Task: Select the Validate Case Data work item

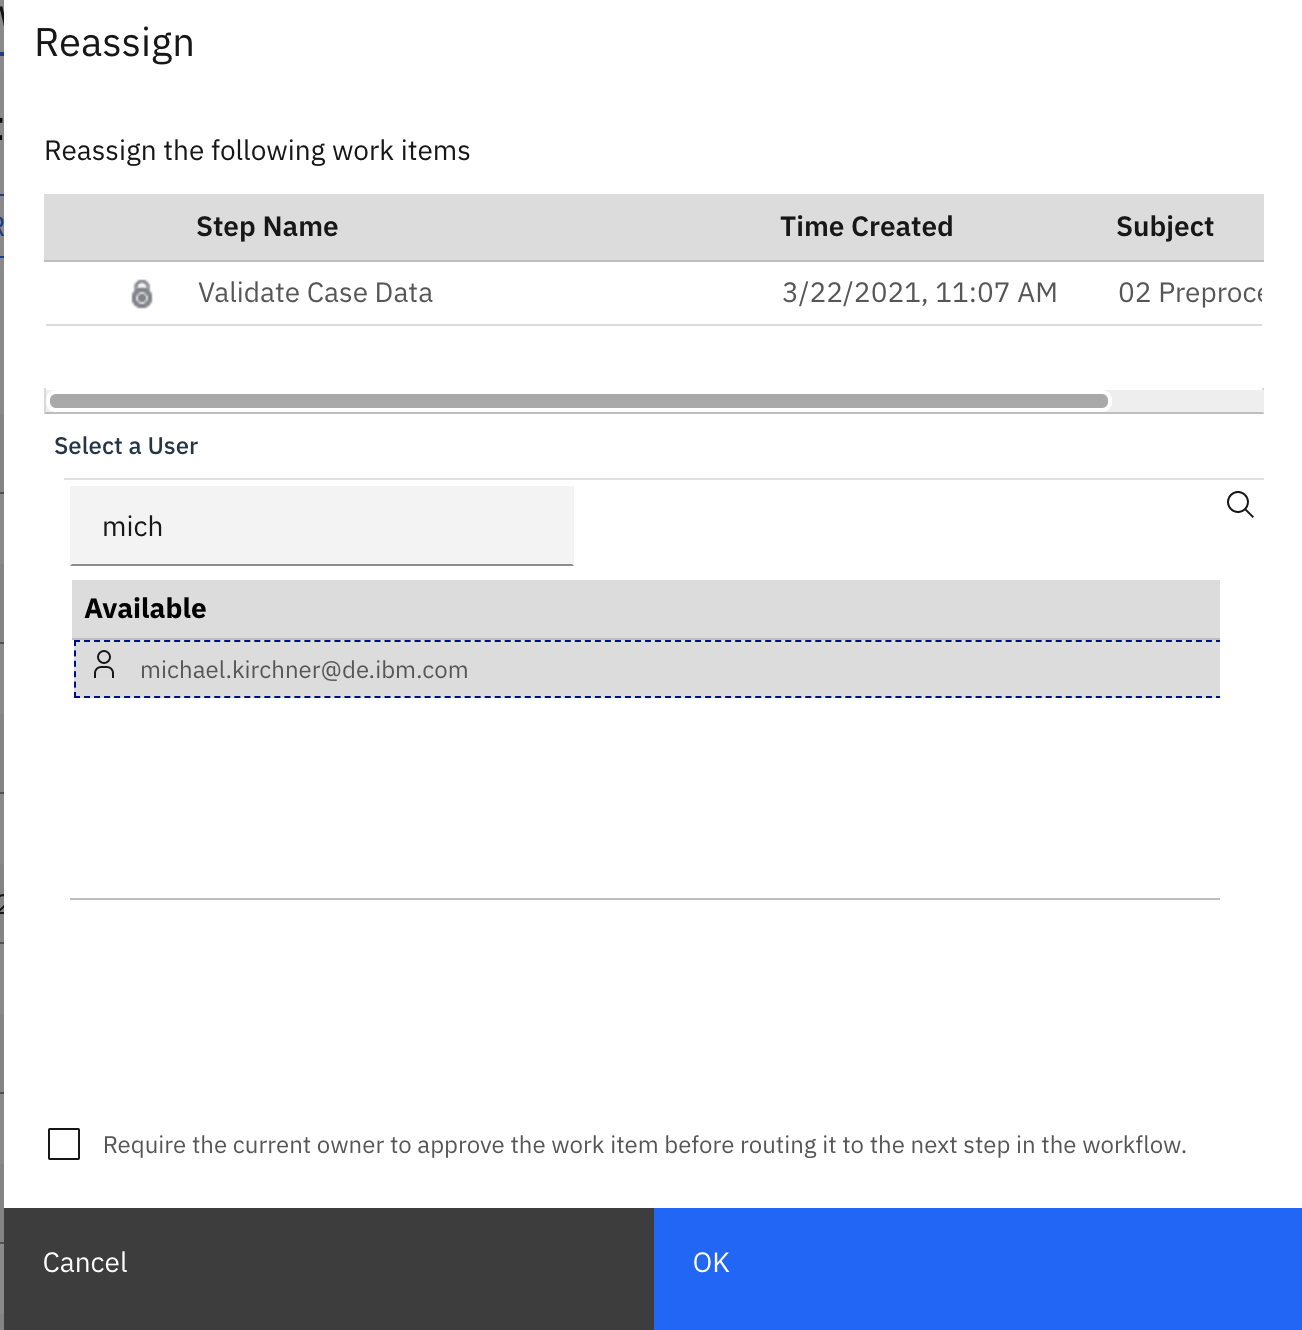Action: pos(315,293)
